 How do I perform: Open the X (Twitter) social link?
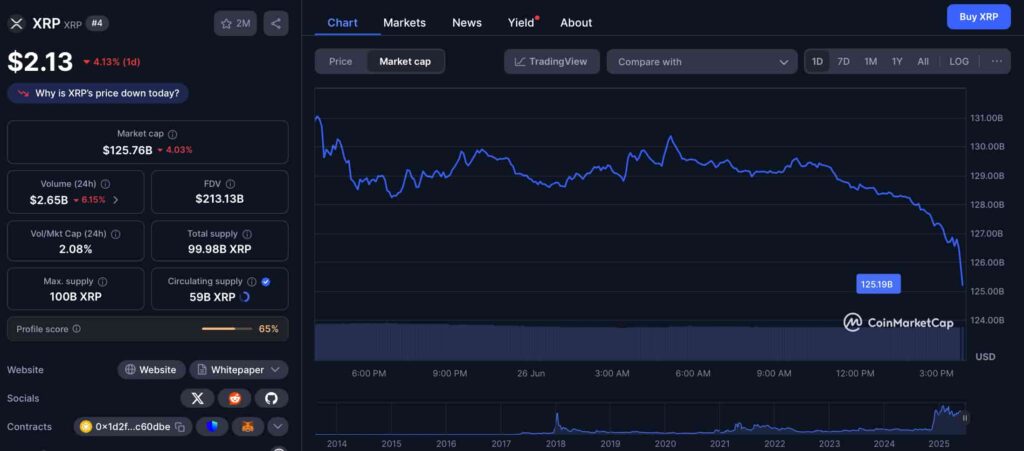point(197,398)
